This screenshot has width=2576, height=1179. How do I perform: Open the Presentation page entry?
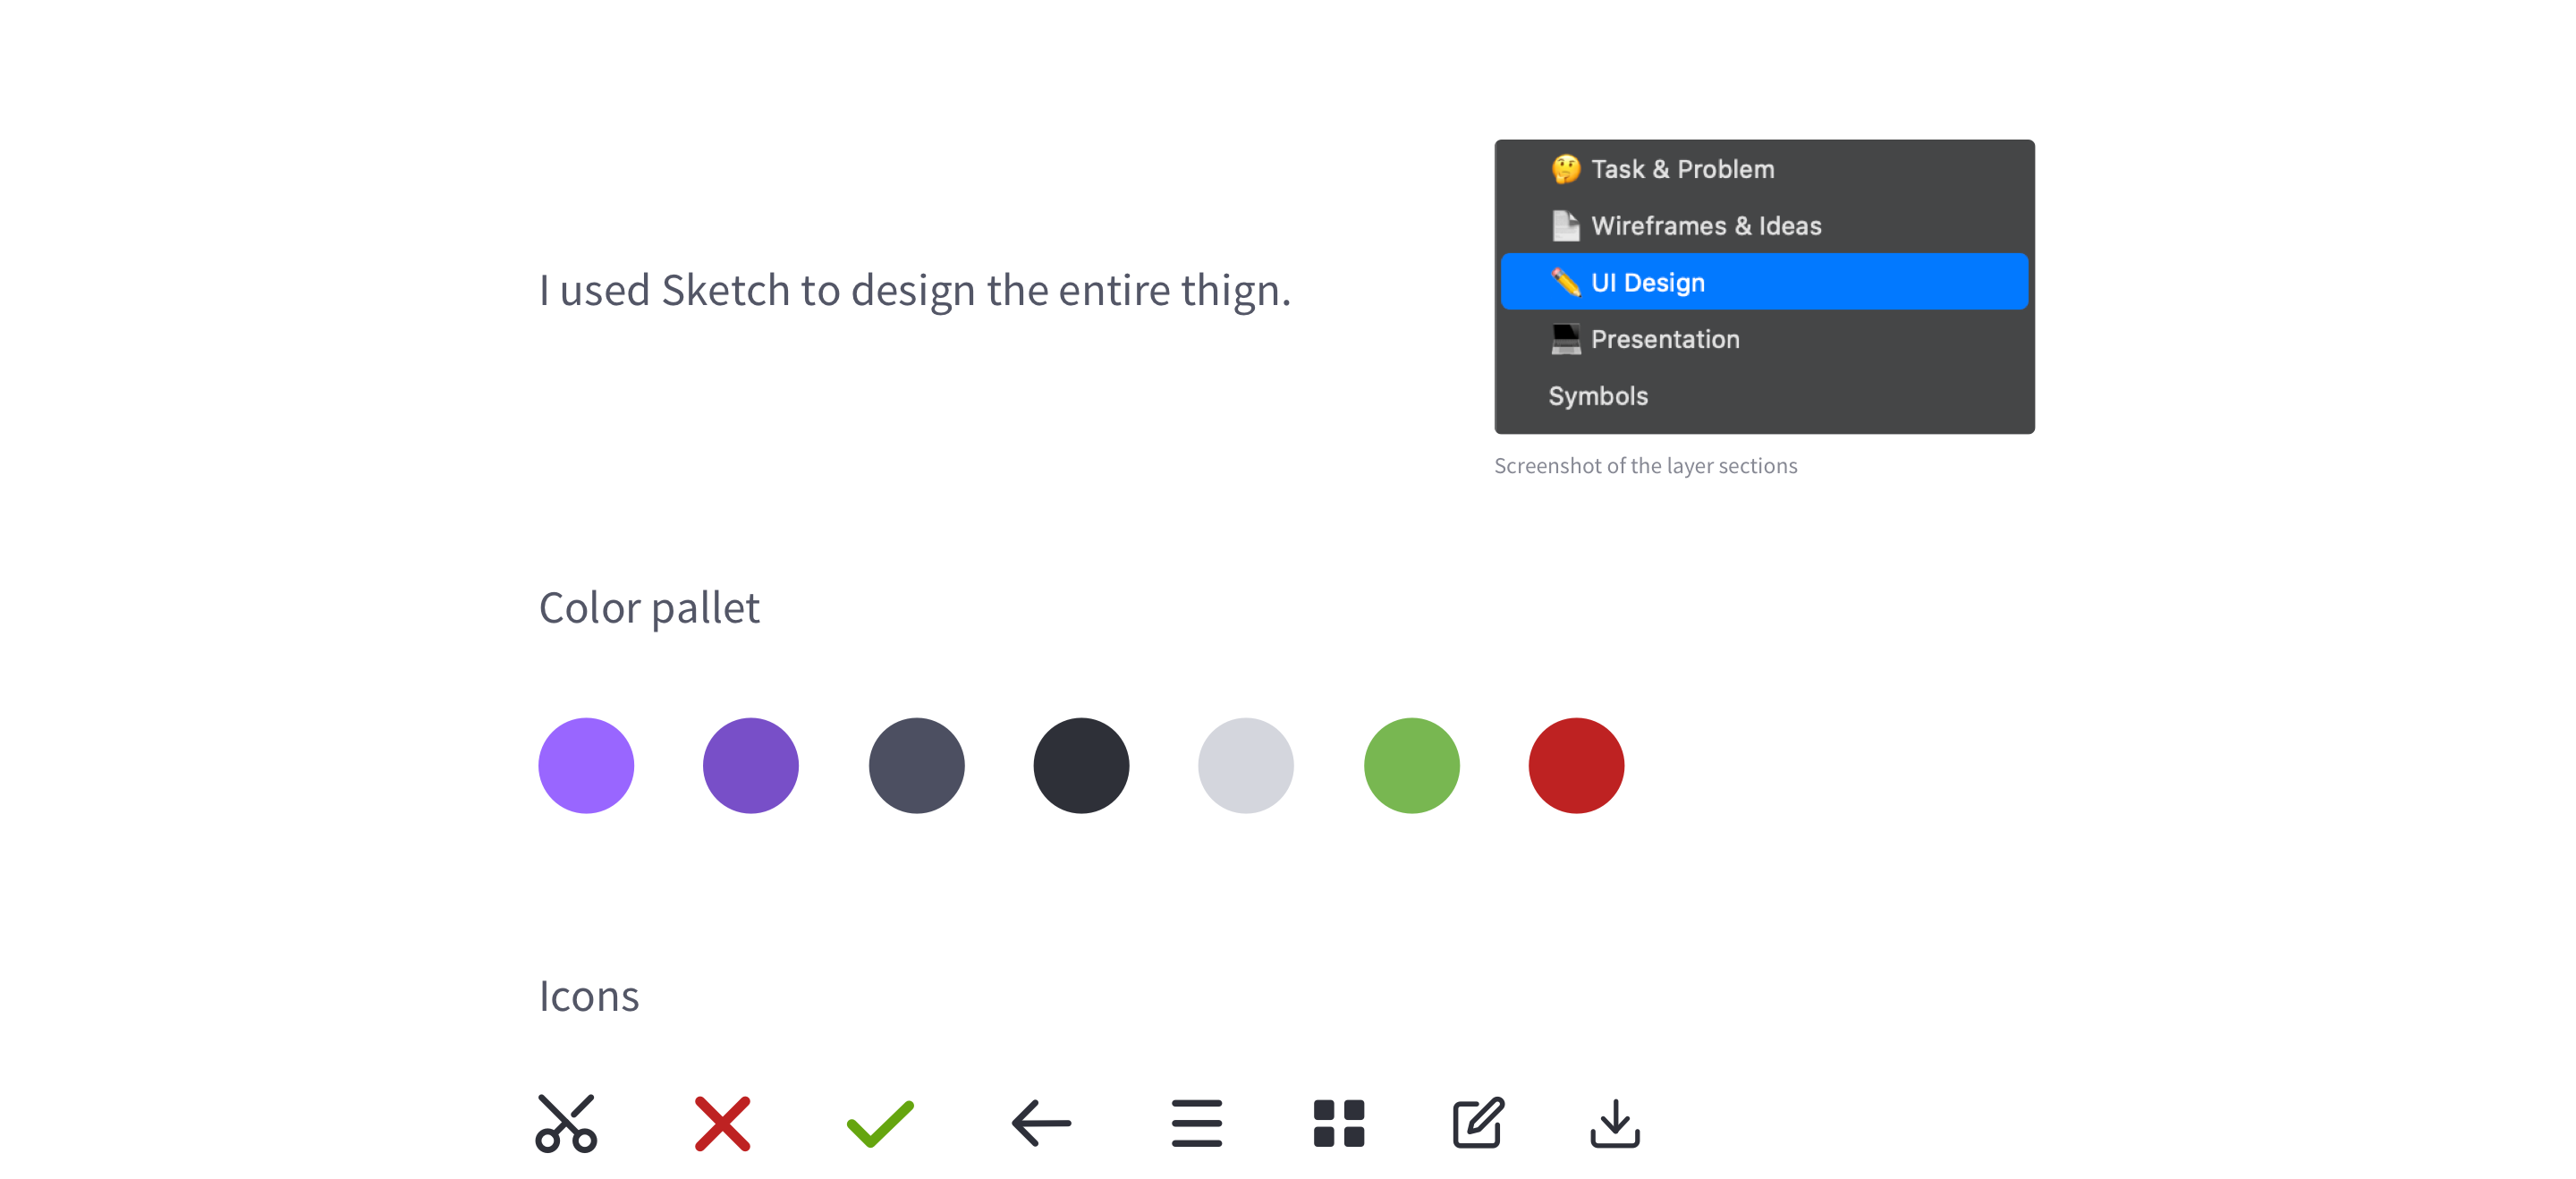click(x=1664, y=339)
